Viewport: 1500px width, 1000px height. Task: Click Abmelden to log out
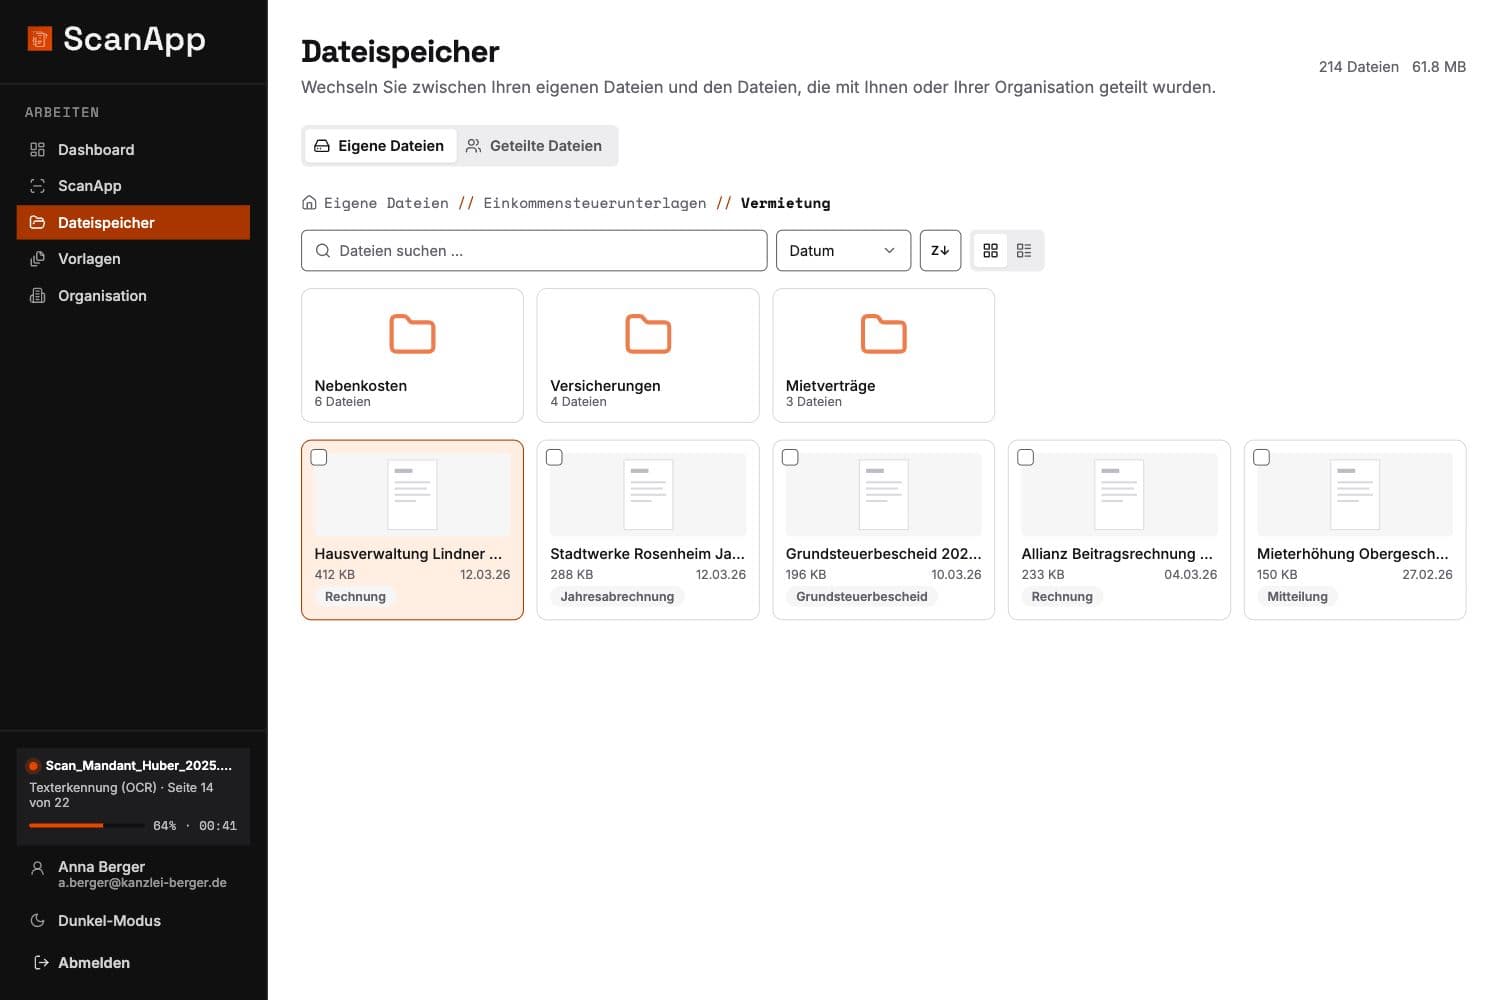pyautogui.click(x=133, y=963)
